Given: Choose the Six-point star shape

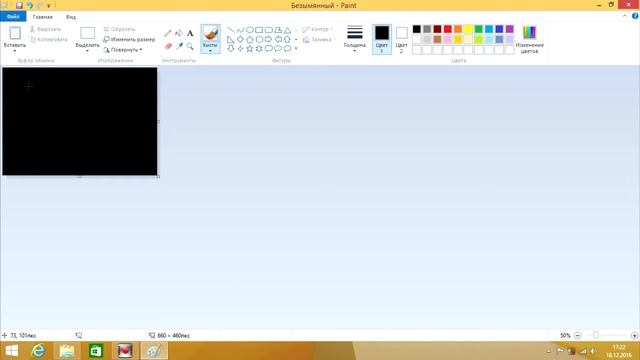Looking at the screenshot, I should 259,49.
